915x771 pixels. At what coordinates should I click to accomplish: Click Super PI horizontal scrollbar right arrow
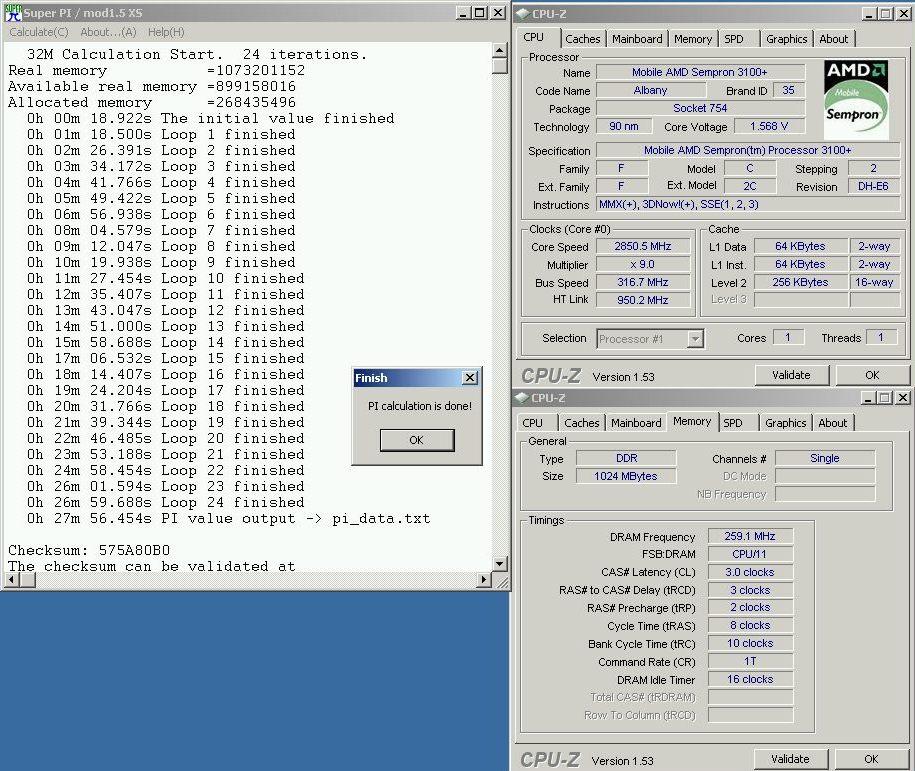click(x=483, y=580)
